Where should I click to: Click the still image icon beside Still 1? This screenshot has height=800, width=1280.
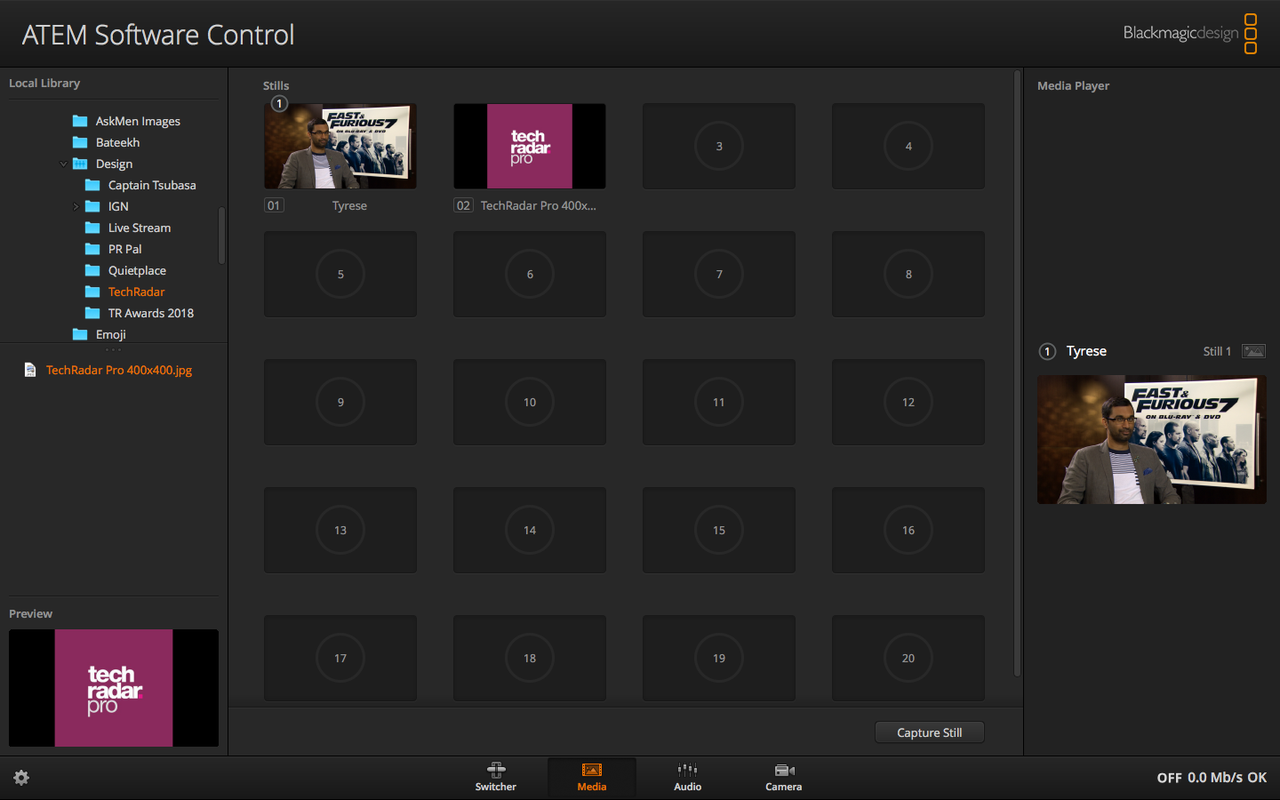pos(1253,351)
